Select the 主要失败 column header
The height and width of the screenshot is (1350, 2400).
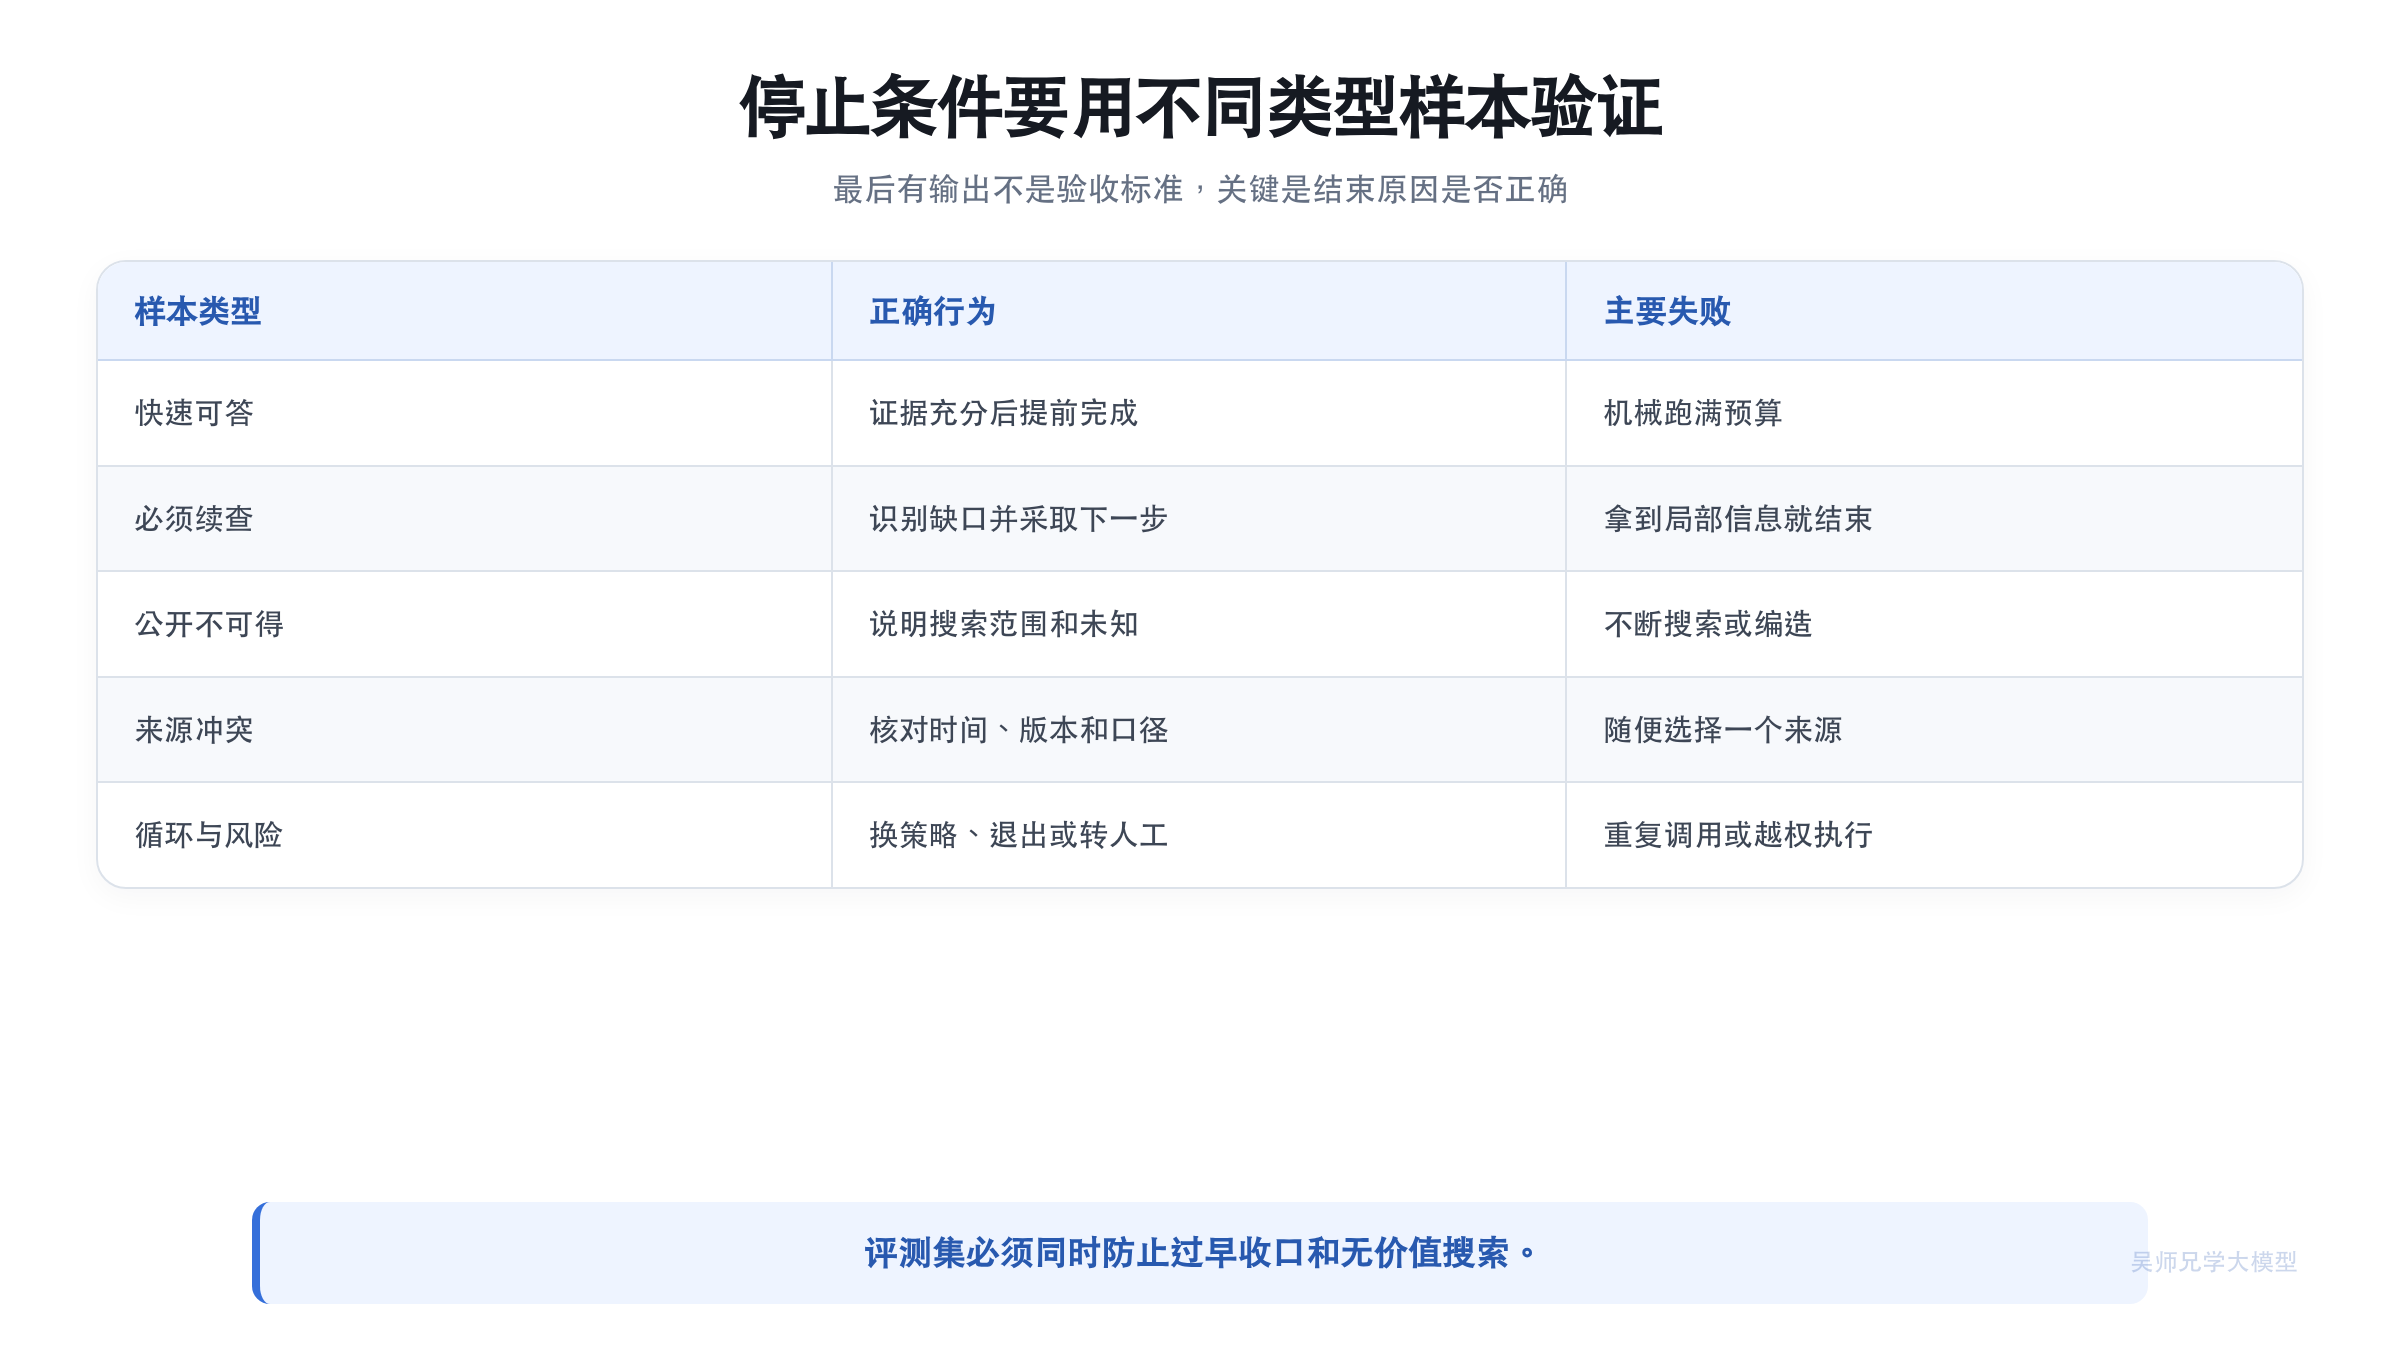(1934, 311)
